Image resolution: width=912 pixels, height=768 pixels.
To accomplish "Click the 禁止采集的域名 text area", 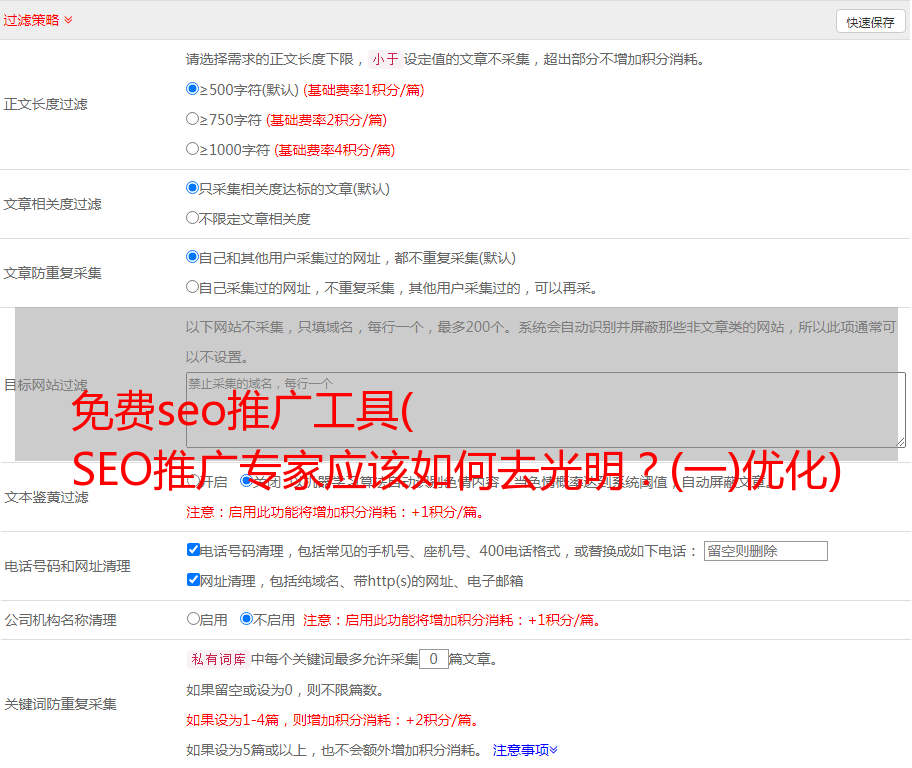I will (545, 410).
